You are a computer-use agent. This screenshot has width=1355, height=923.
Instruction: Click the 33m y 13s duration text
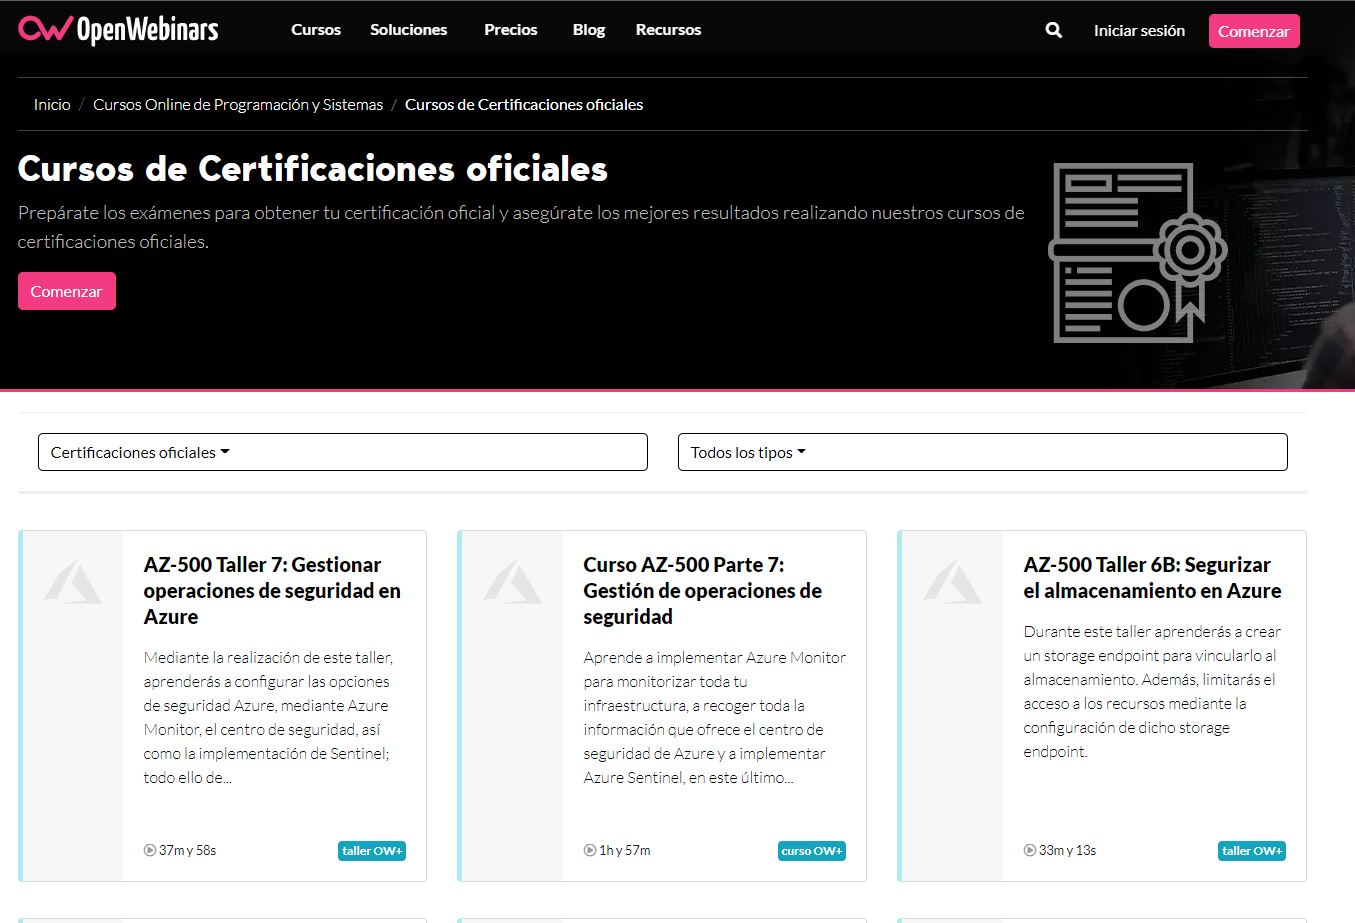coord(1068,850)
